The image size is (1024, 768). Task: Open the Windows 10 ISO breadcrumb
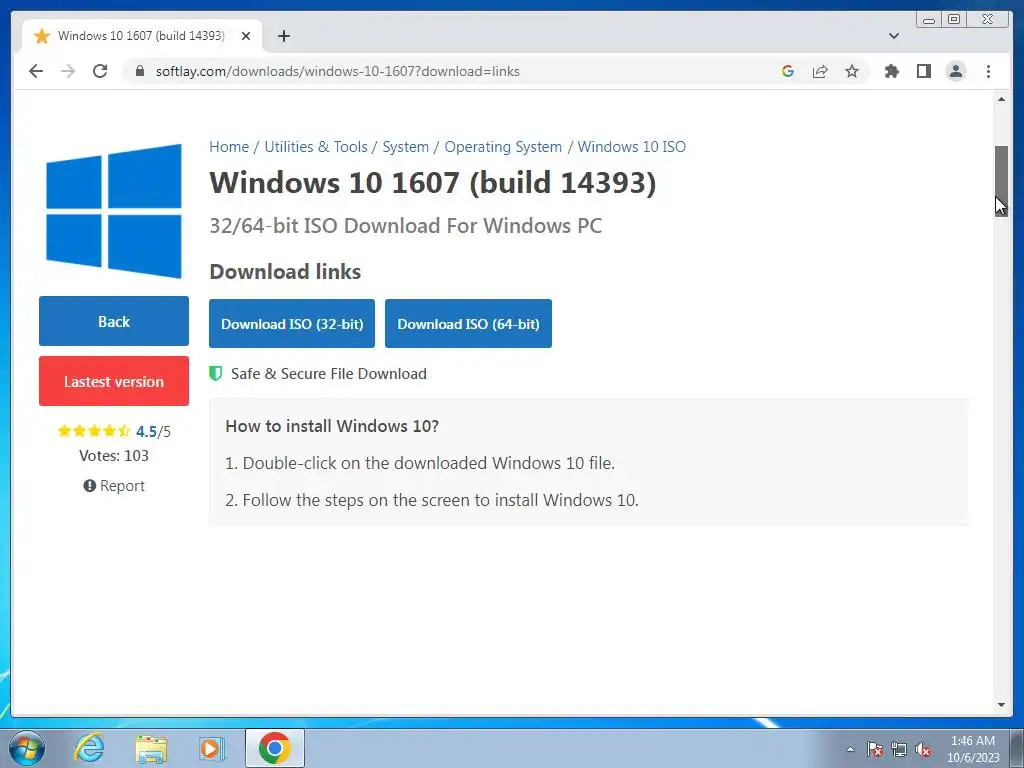point(632,147)
